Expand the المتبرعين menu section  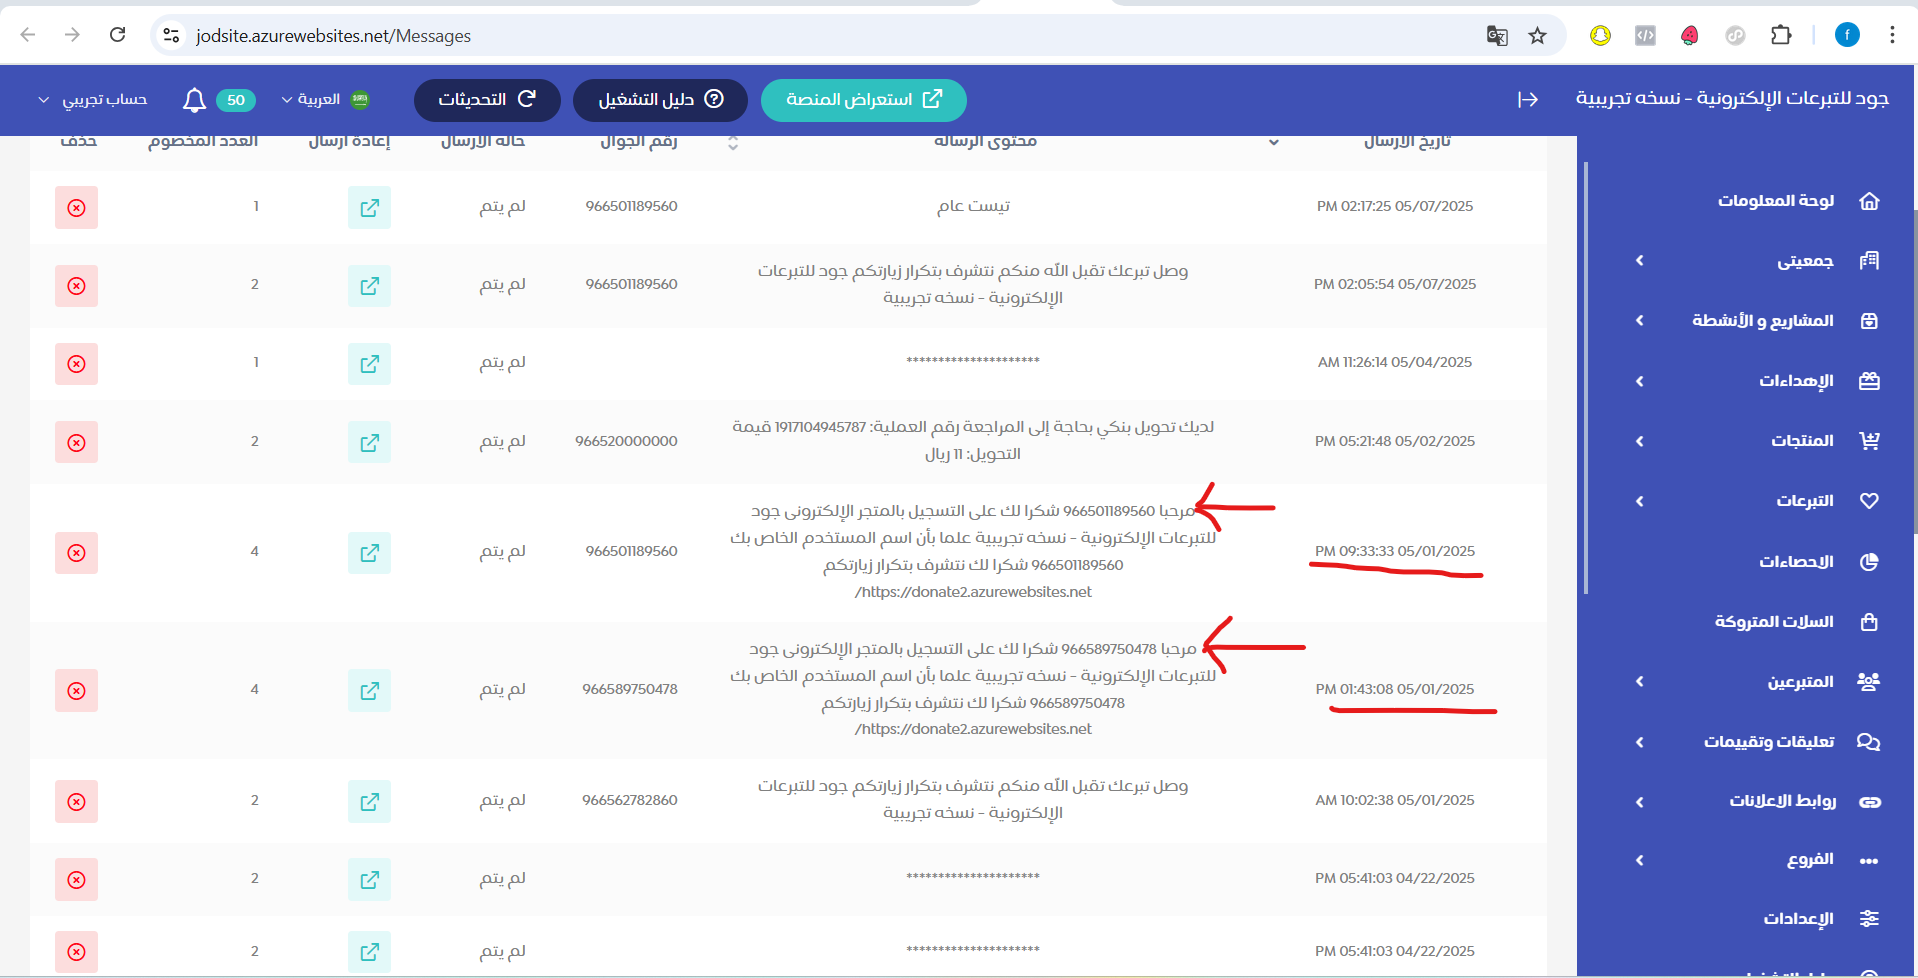(1640, 681)
